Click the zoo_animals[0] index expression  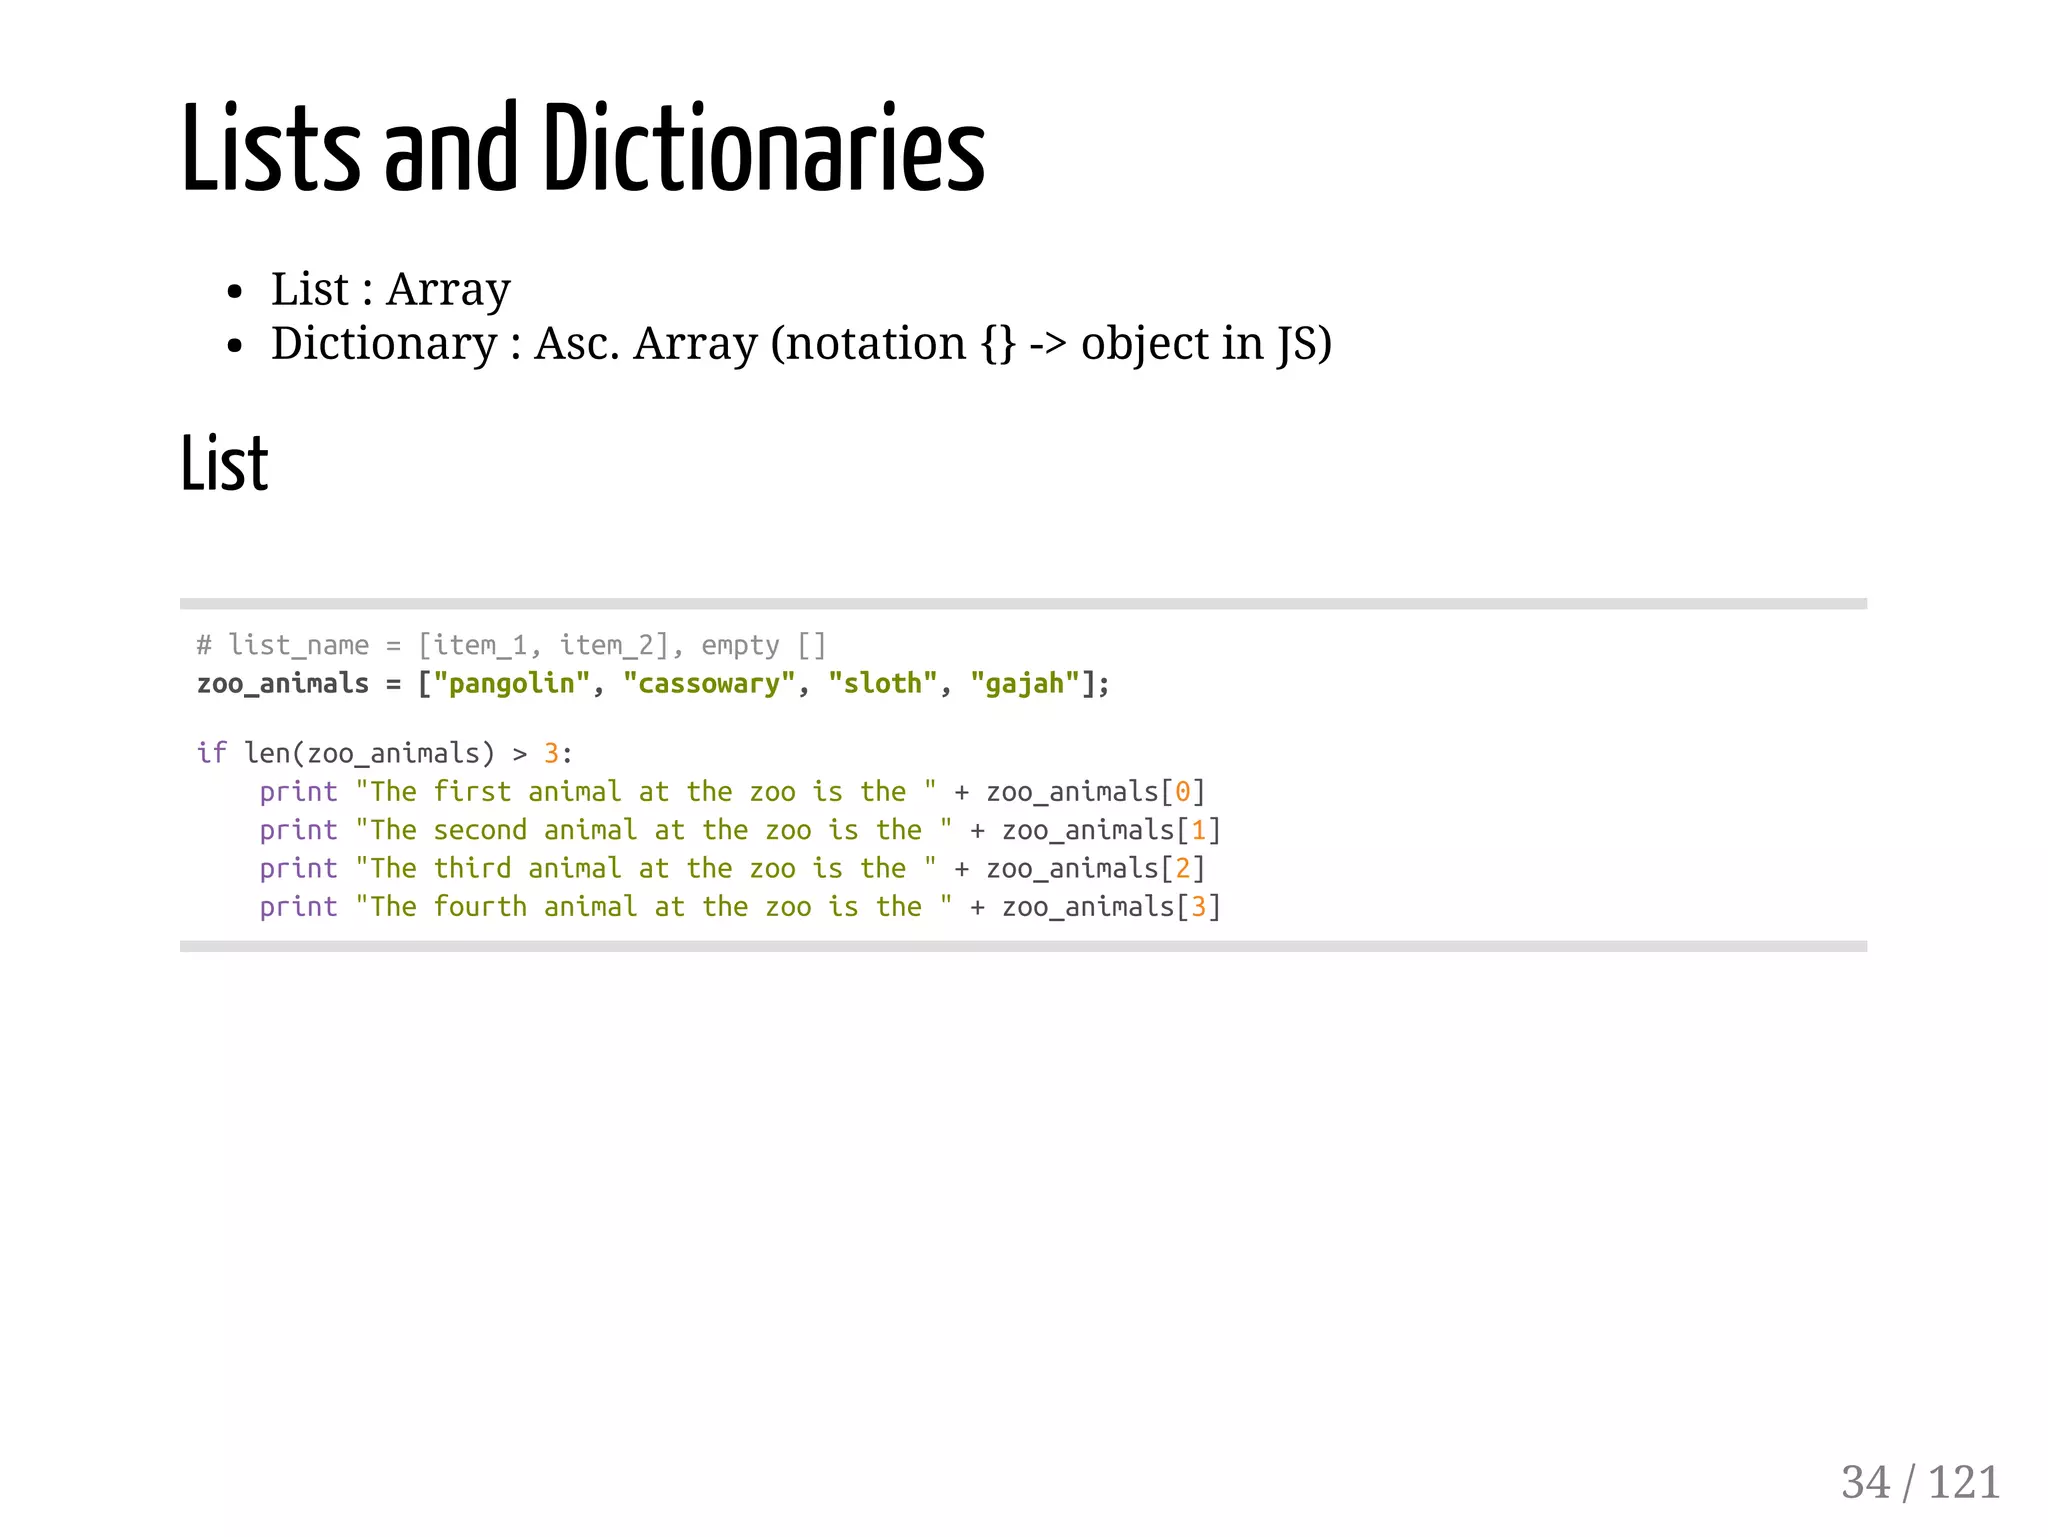click(1095, 792)
